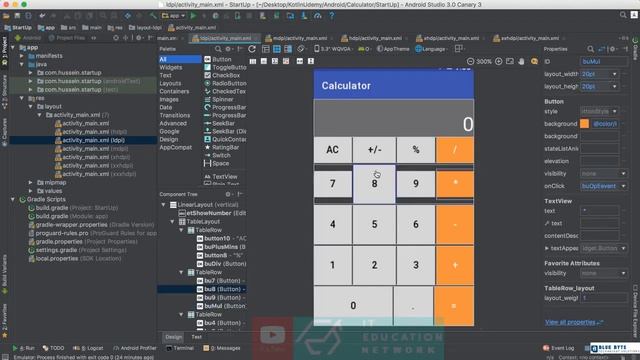
Task: Pick Spinner widget from the palette
Action: tap(219, 99)
